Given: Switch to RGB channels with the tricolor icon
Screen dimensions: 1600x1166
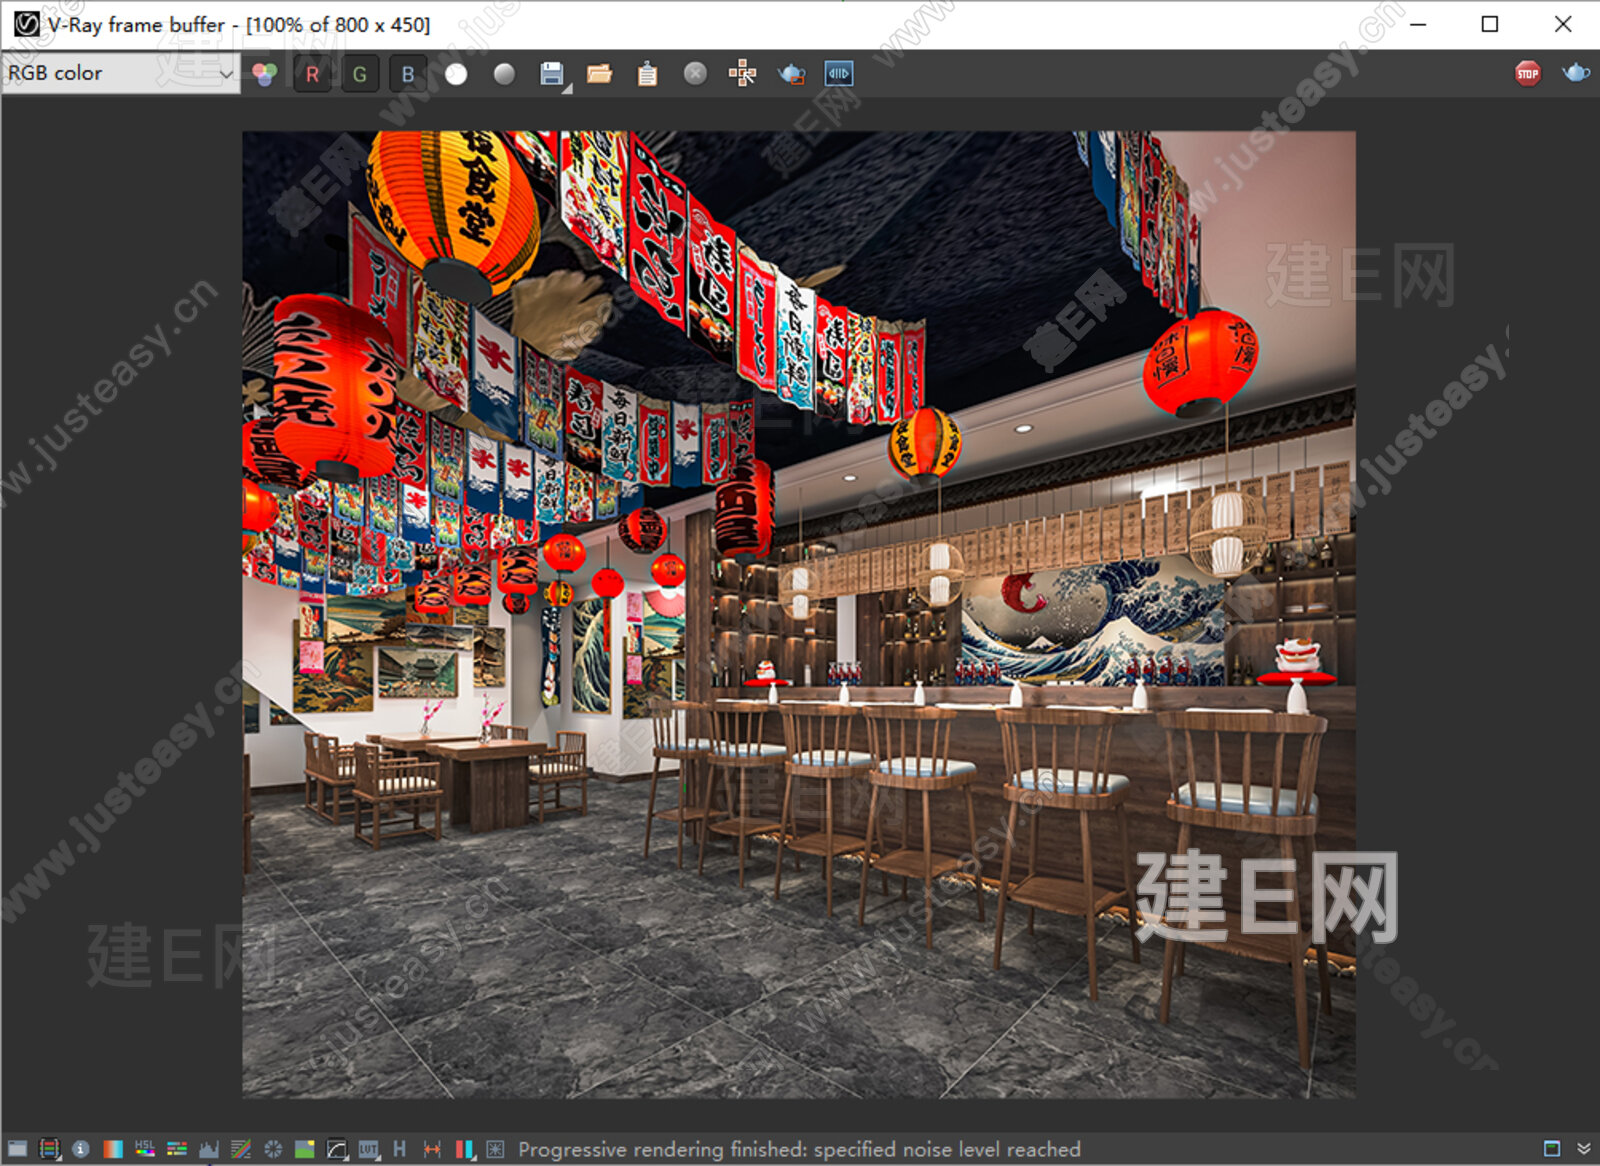Looking at the screenshot, I should 264,74.
